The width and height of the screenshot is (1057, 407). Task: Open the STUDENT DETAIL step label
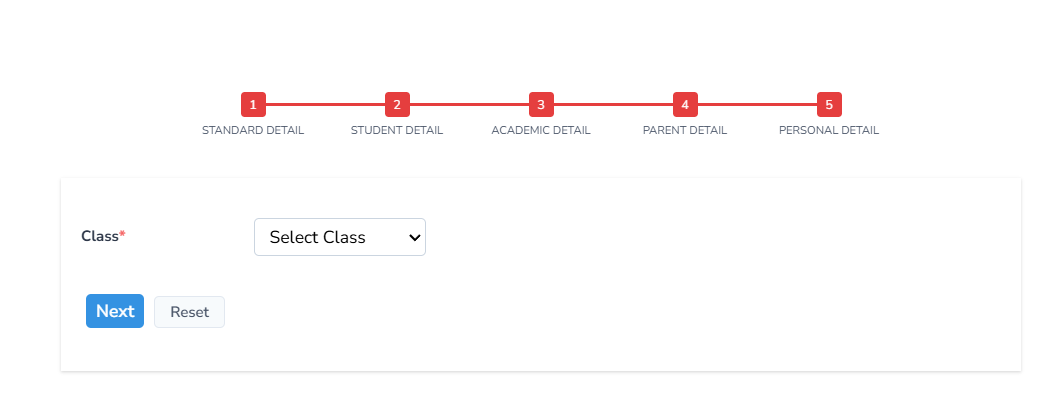pyautogui.click(x=397, y=131)
